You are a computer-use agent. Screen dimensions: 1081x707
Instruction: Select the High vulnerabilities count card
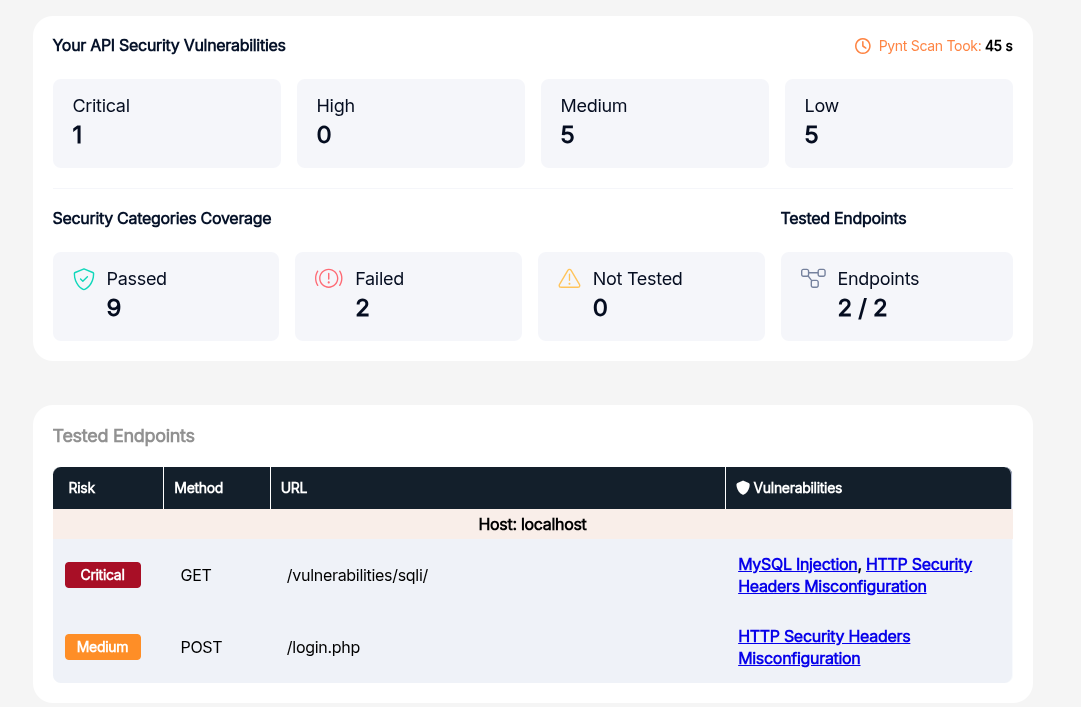[x=411, y=123]
